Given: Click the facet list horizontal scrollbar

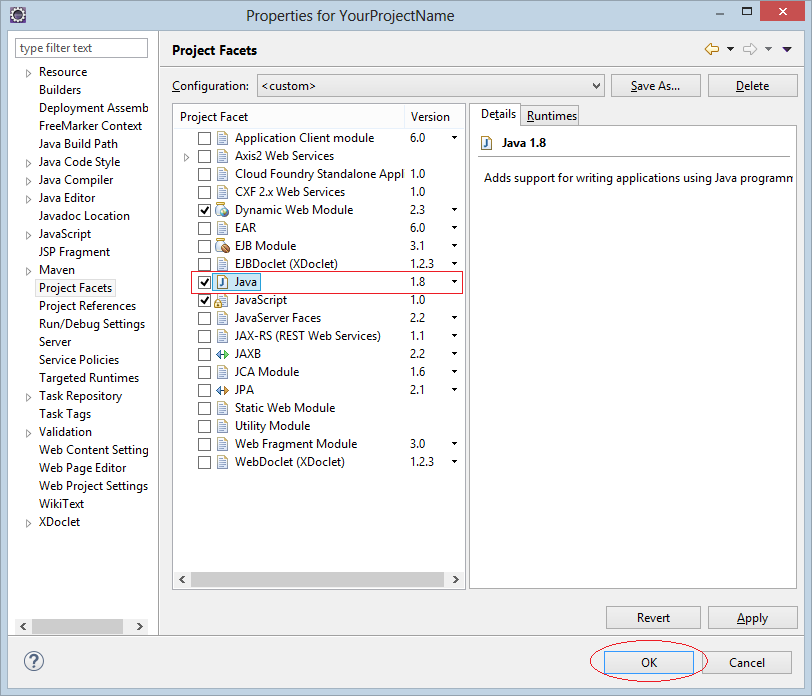Looking at the screenshot, I should (x=317, y=579).
